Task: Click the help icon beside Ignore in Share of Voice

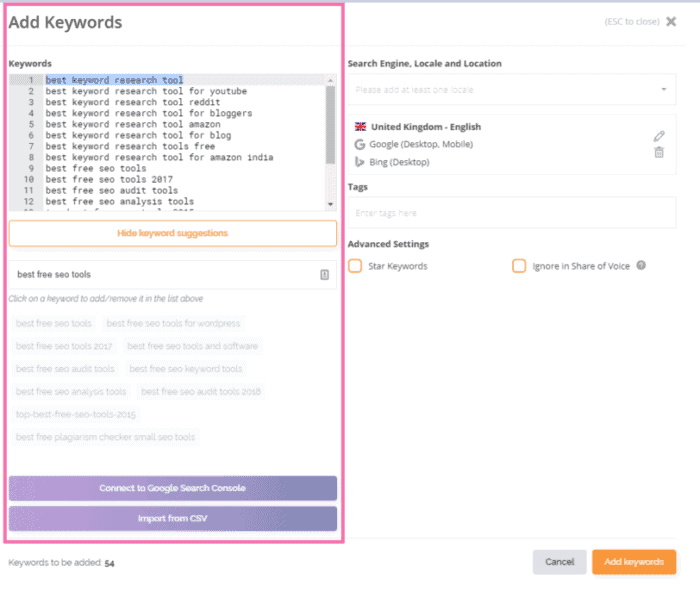Action: [641, 265]
